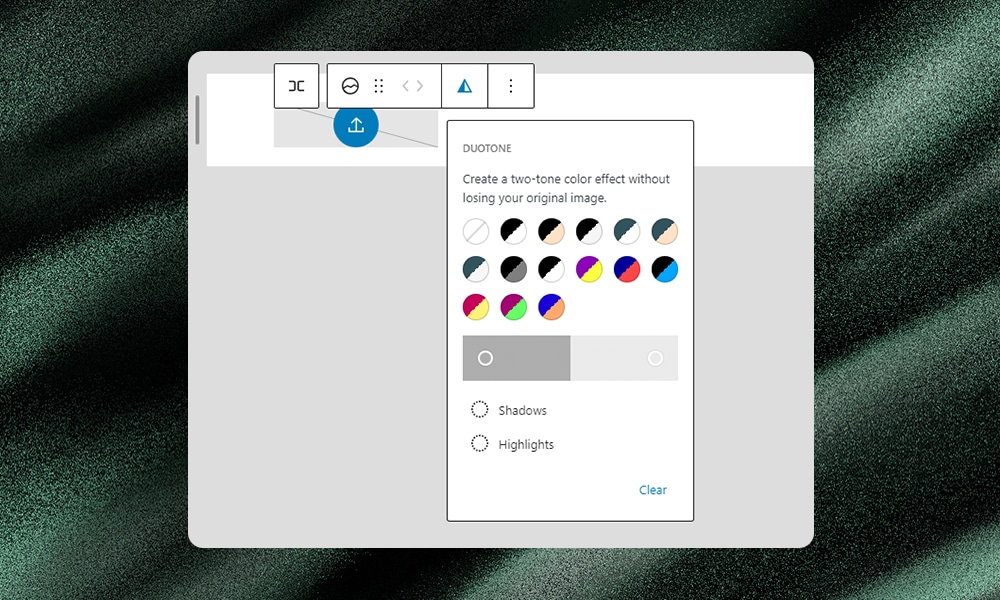The height and width of the screenshot is (600, 1000).
Task: Open the block options three-dot icon
Action: (511, 86)
